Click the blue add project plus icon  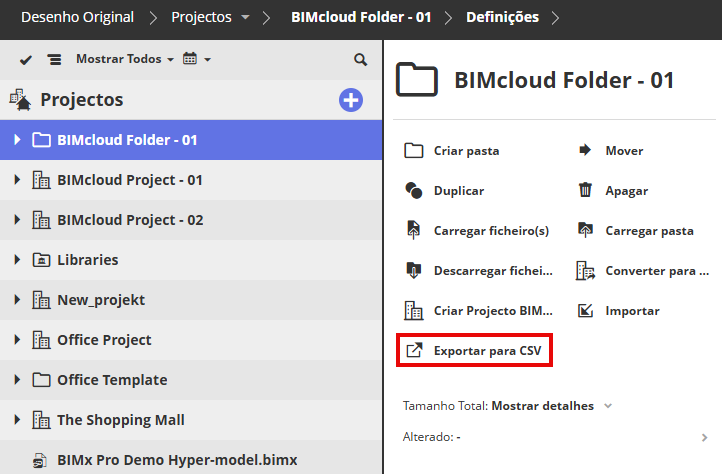[351, 100]
